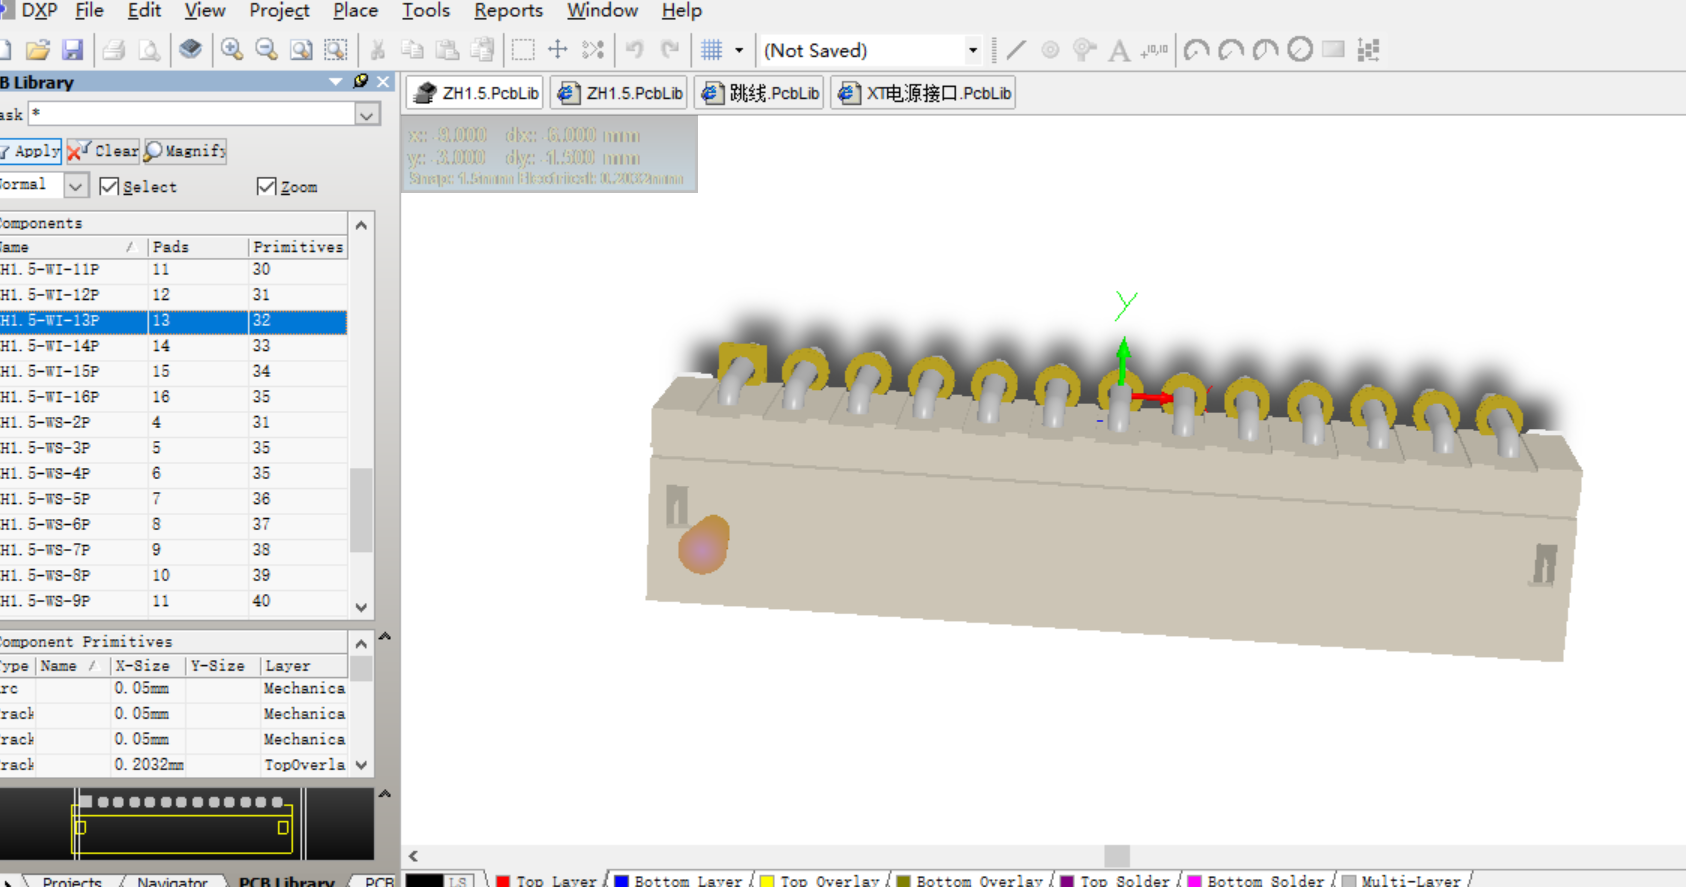Select the red Top Layer tab
This screenshot has height=887, width=1686.
click(x=546, y=881)
